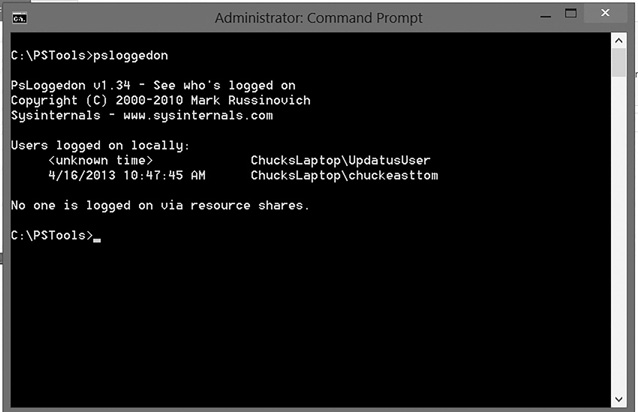This screenshot has width=638, height=412.
Task: Select the ChucksLaptop\UpdatusUser entry
Action: [340, 160]
